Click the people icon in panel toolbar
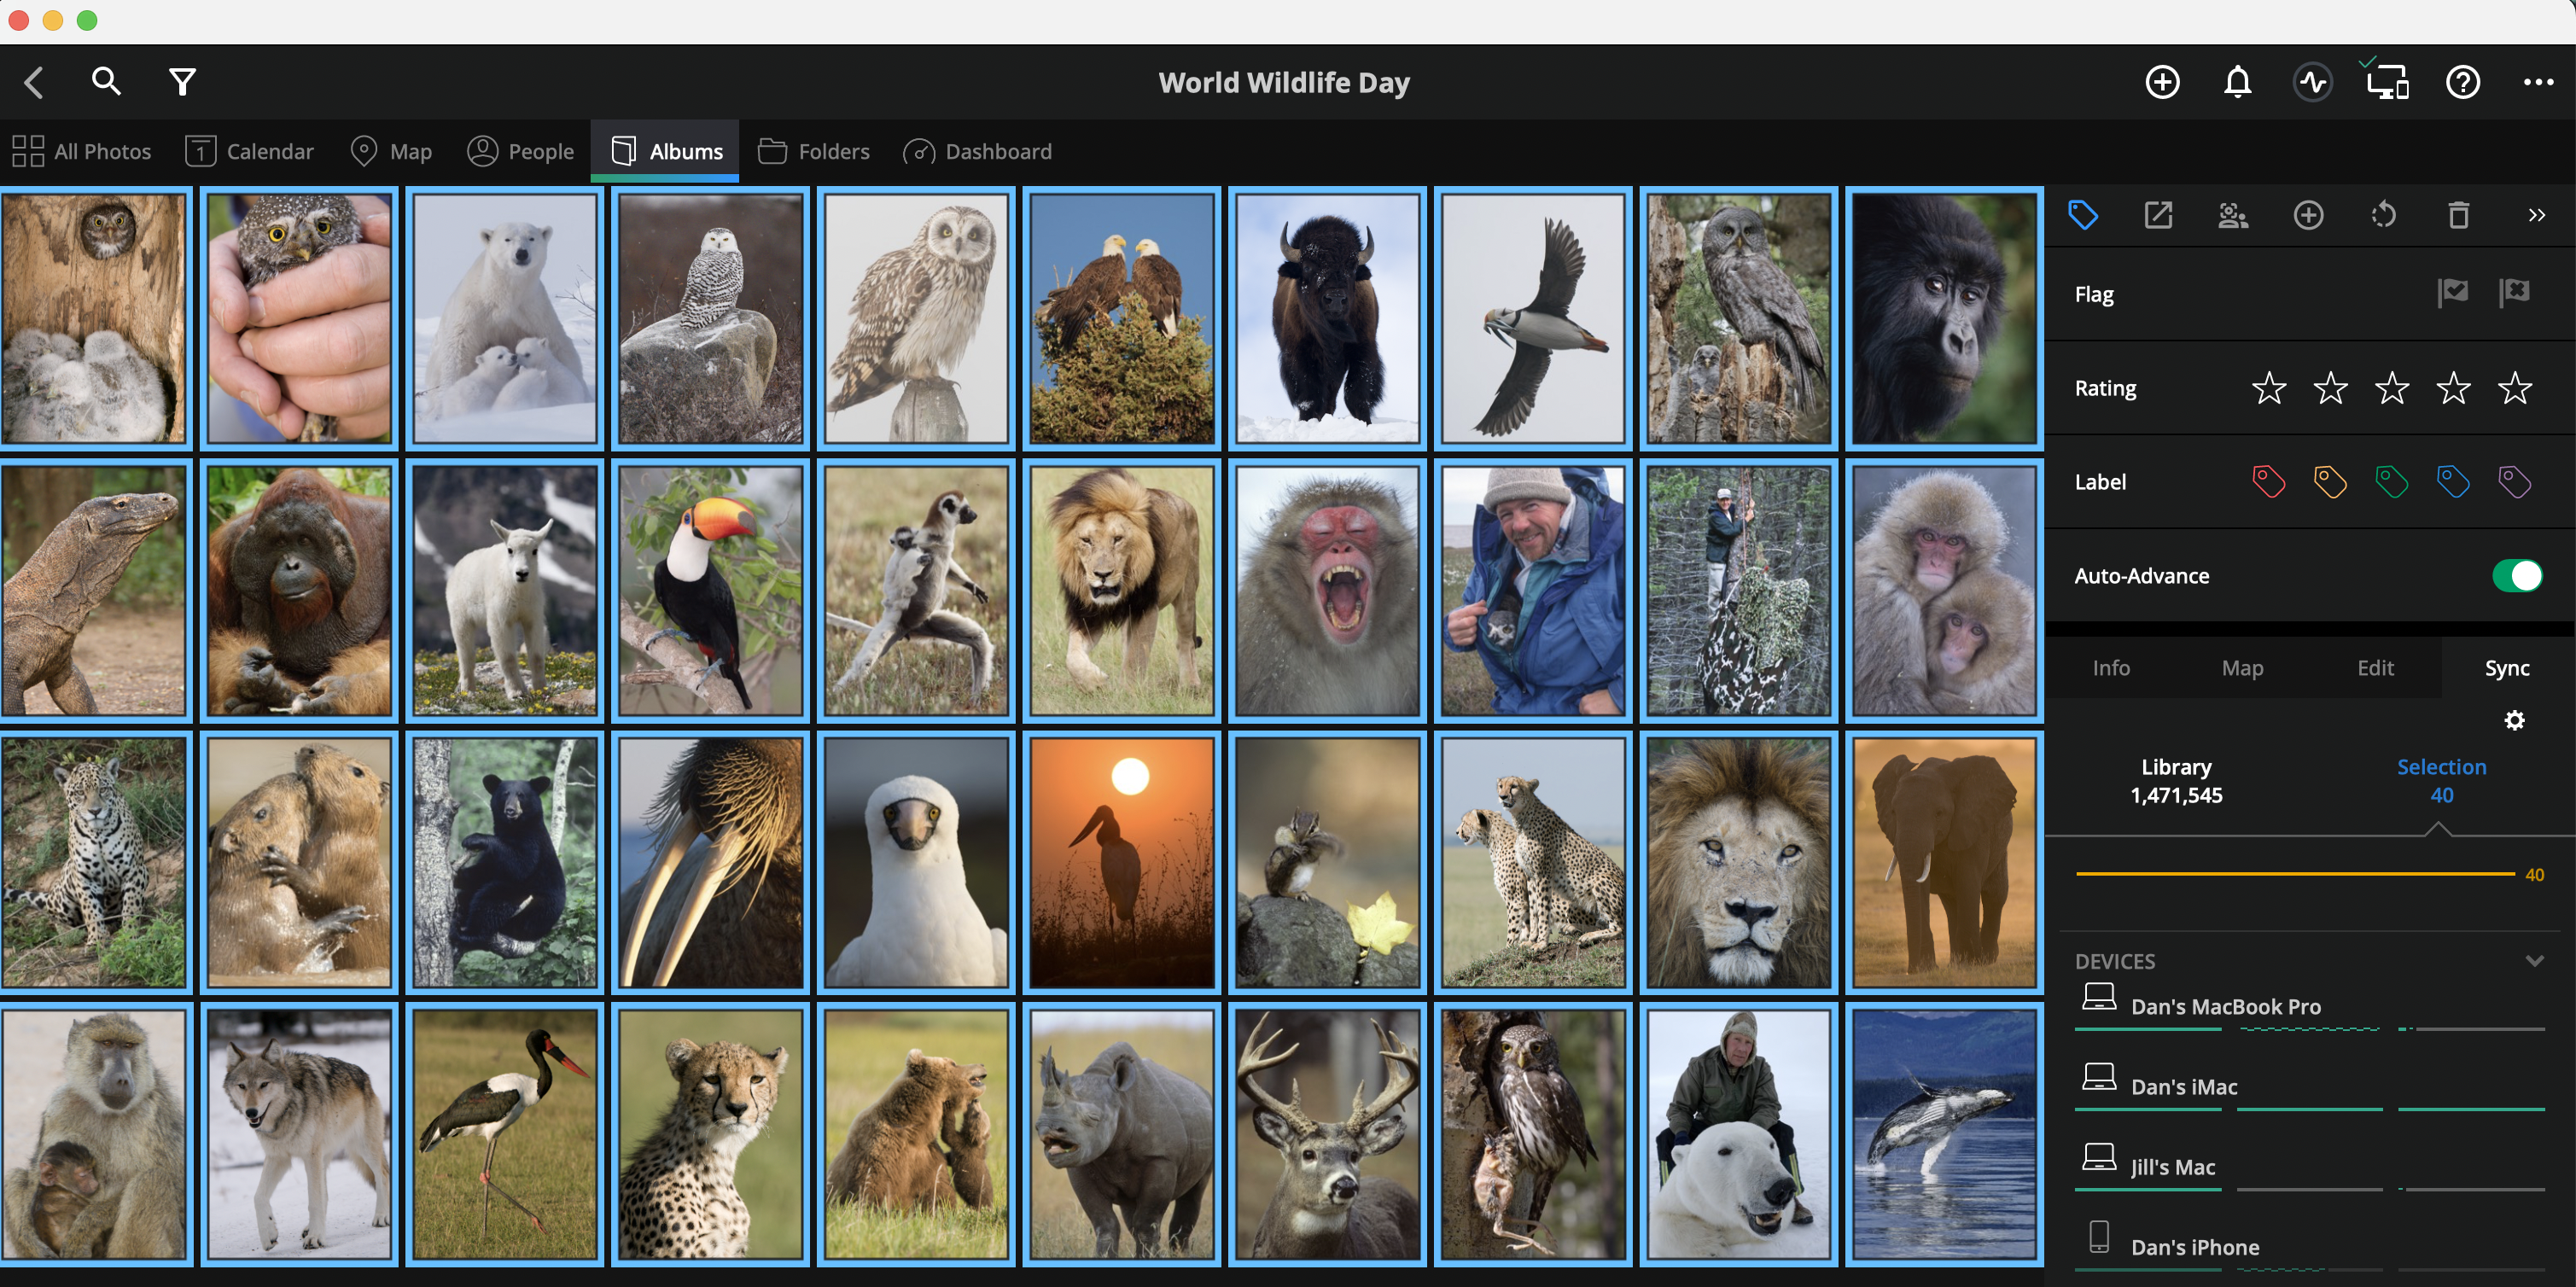2576x1287 pixels. (x=2233, y=215)
